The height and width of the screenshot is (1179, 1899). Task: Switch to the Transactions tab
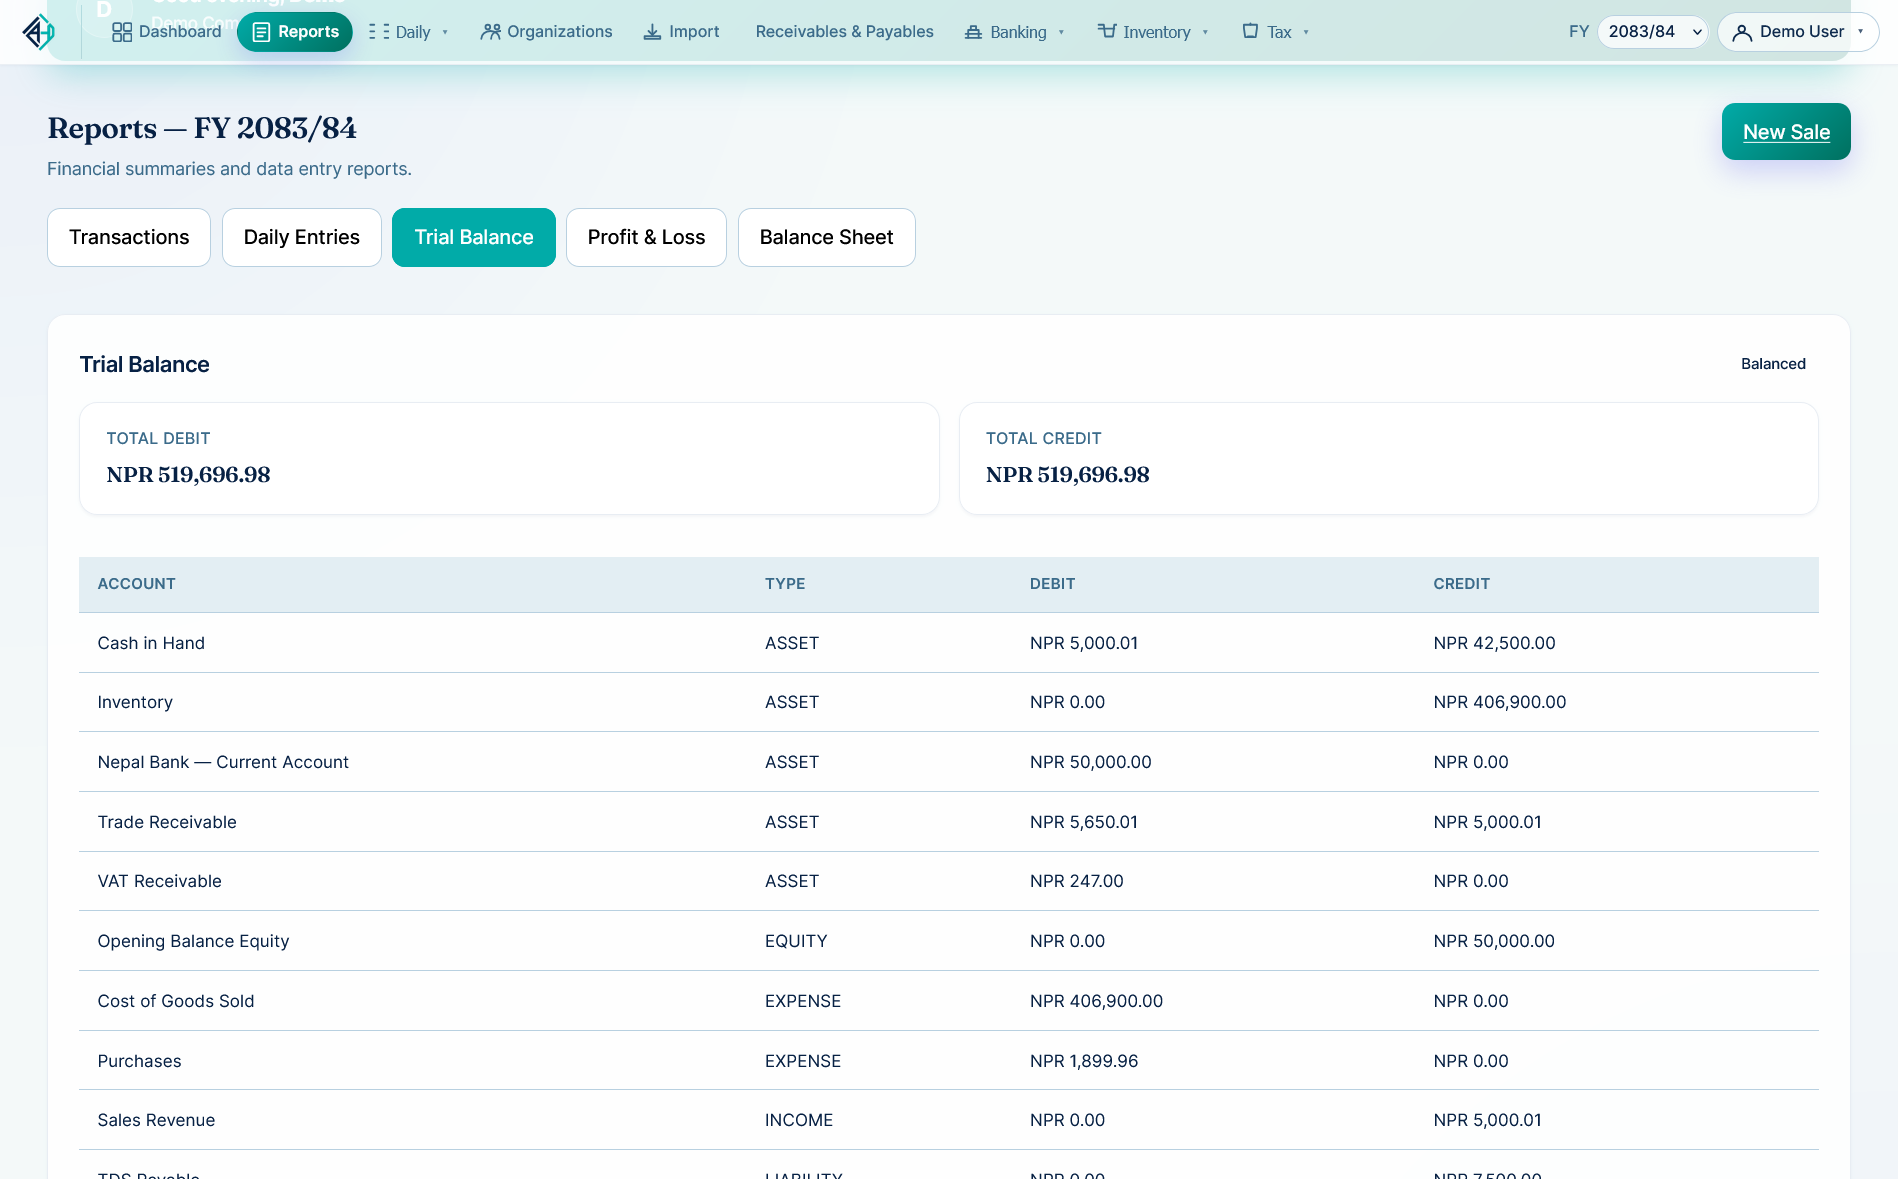coord(129,237)
